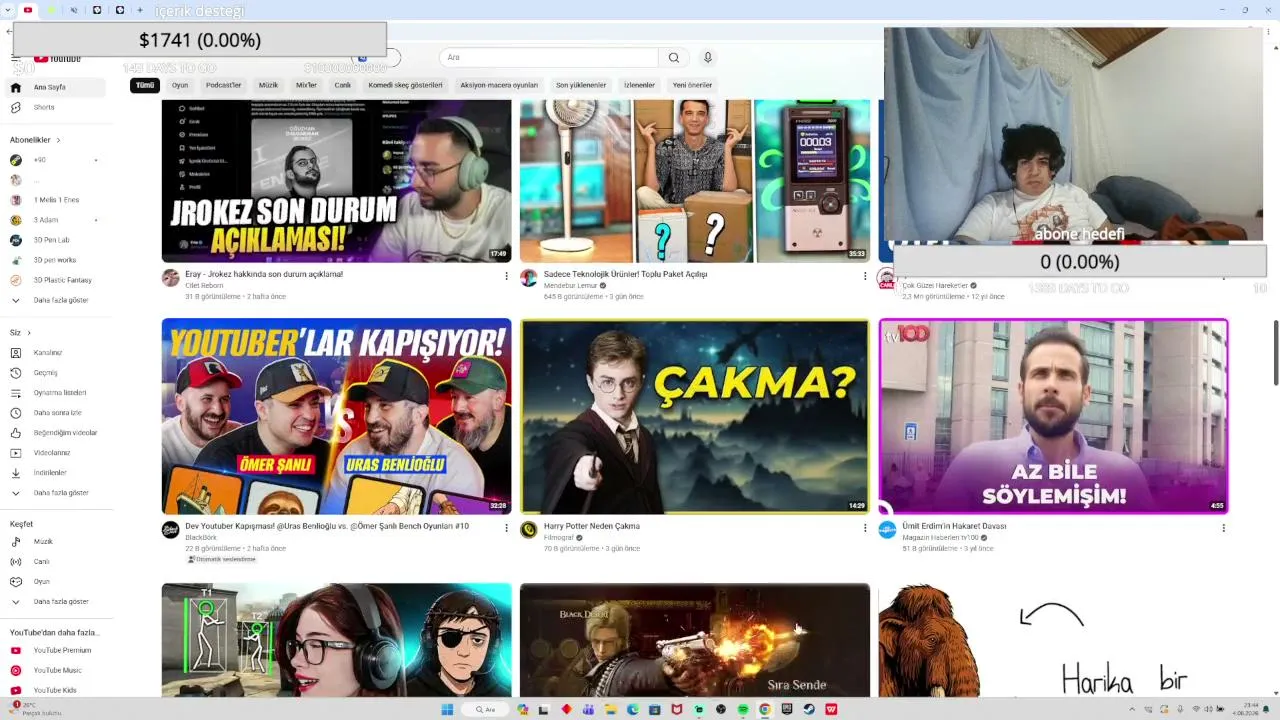Open Geçmiş history icon

coord(15,373)
